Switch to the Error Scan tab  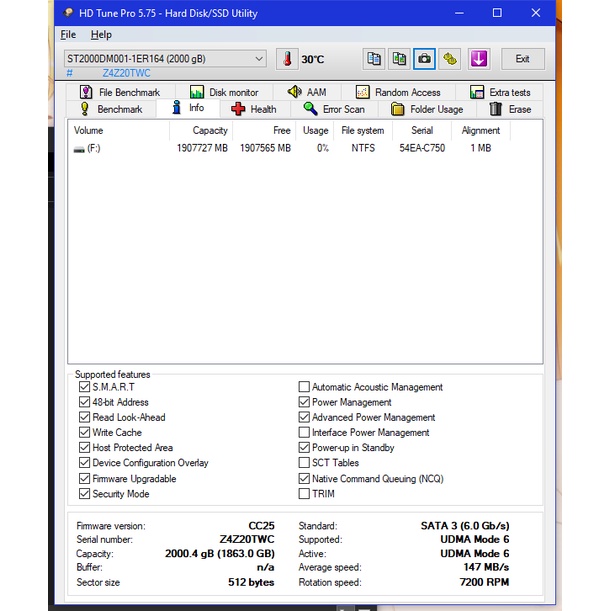[x=334, y=109]
